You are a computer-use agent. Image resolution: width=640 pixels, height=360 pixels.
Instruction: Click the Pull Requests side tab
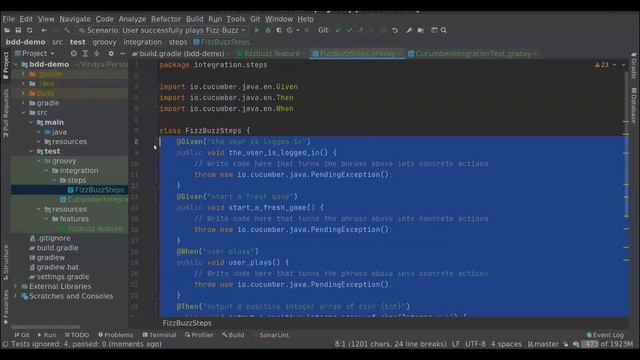coord(6,113)
